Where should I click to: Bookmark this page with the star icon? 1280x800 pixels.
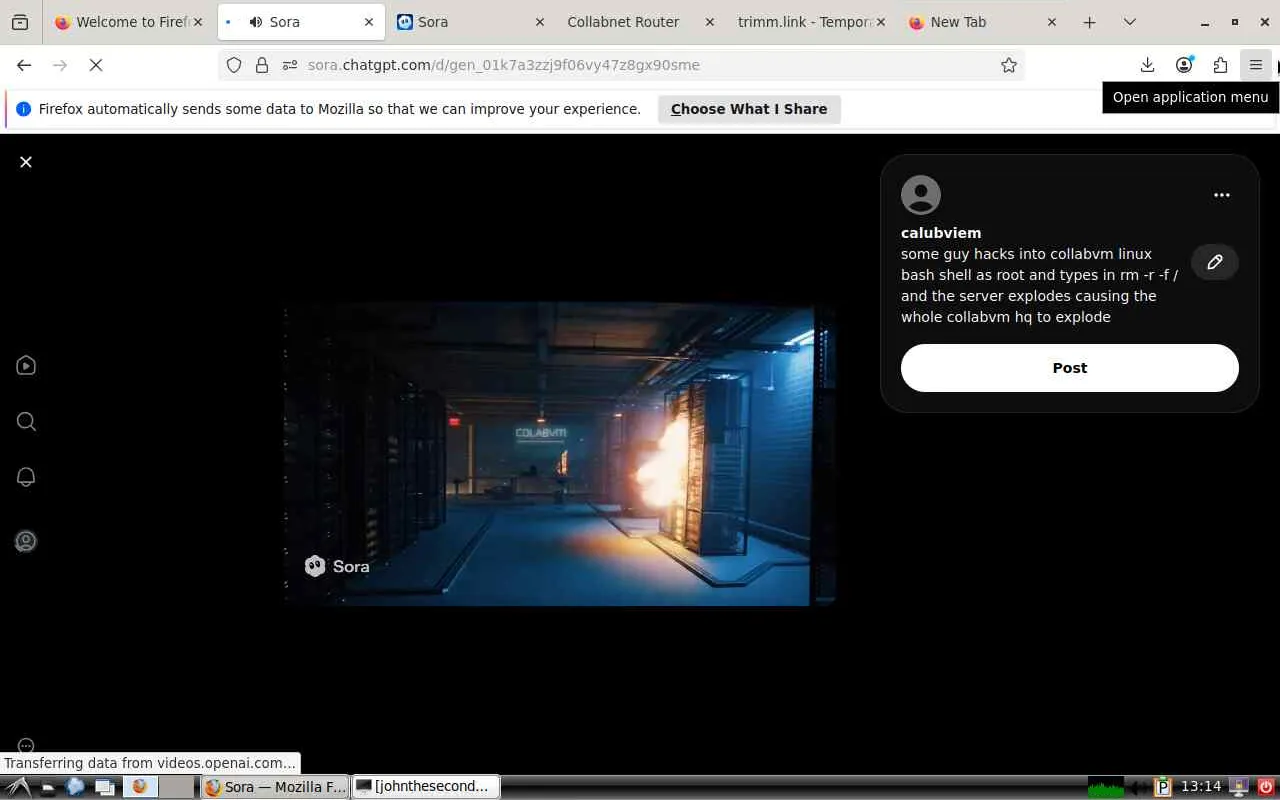pos(1009,65)
